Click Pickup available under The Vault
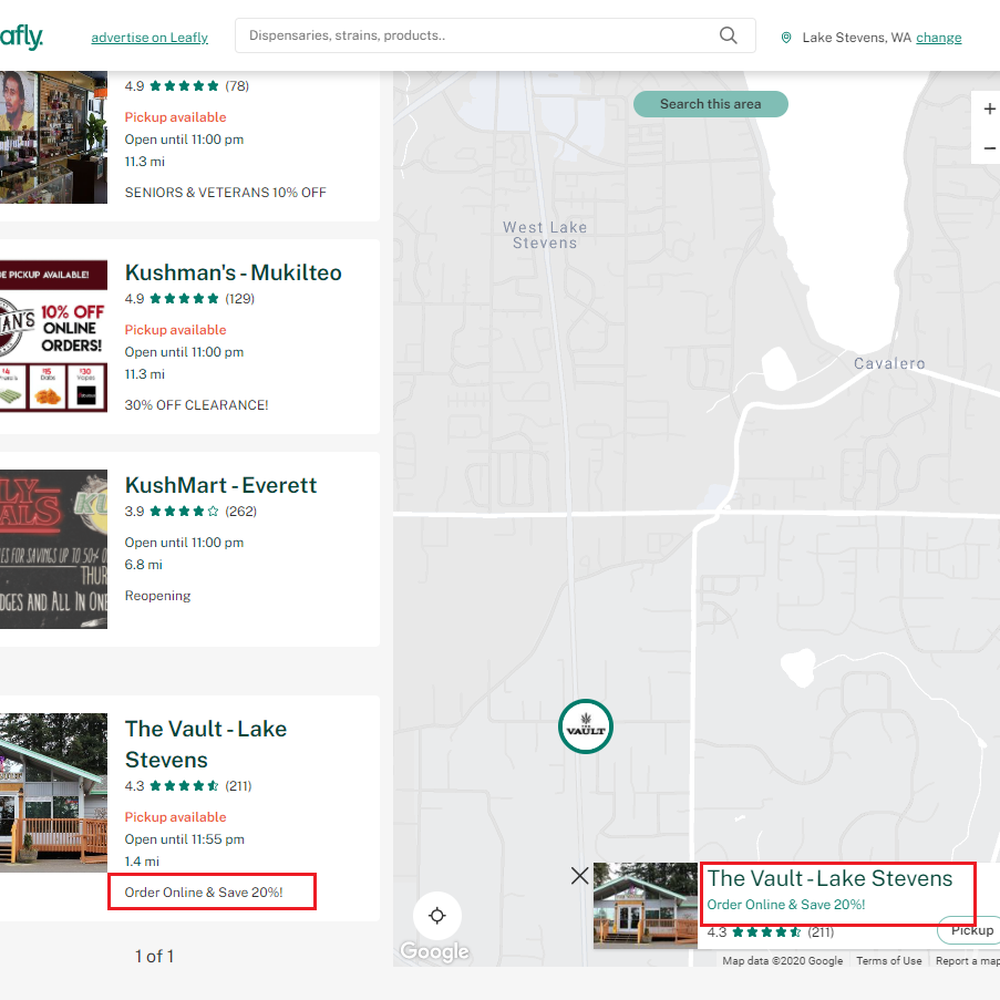The height and width of the screenshot is (1000, 1000). click(x=175, y=817)
